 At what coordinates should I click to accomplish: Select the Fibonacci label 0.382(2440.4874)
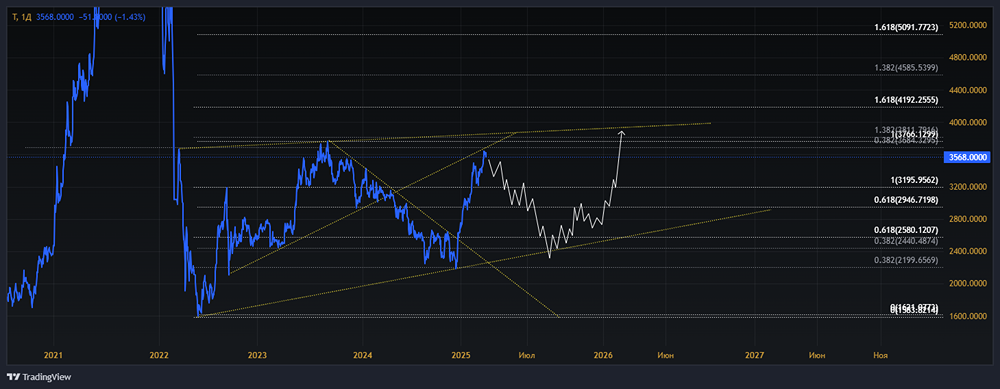pos(906,241)
